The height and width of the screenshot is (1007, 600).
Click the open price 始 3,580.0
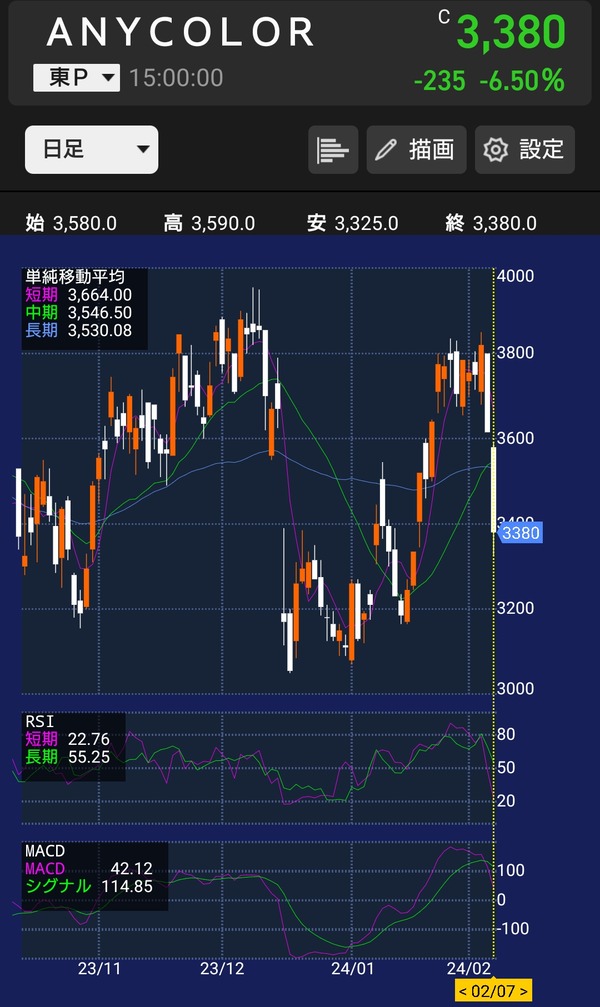click(x=71, y=223)
